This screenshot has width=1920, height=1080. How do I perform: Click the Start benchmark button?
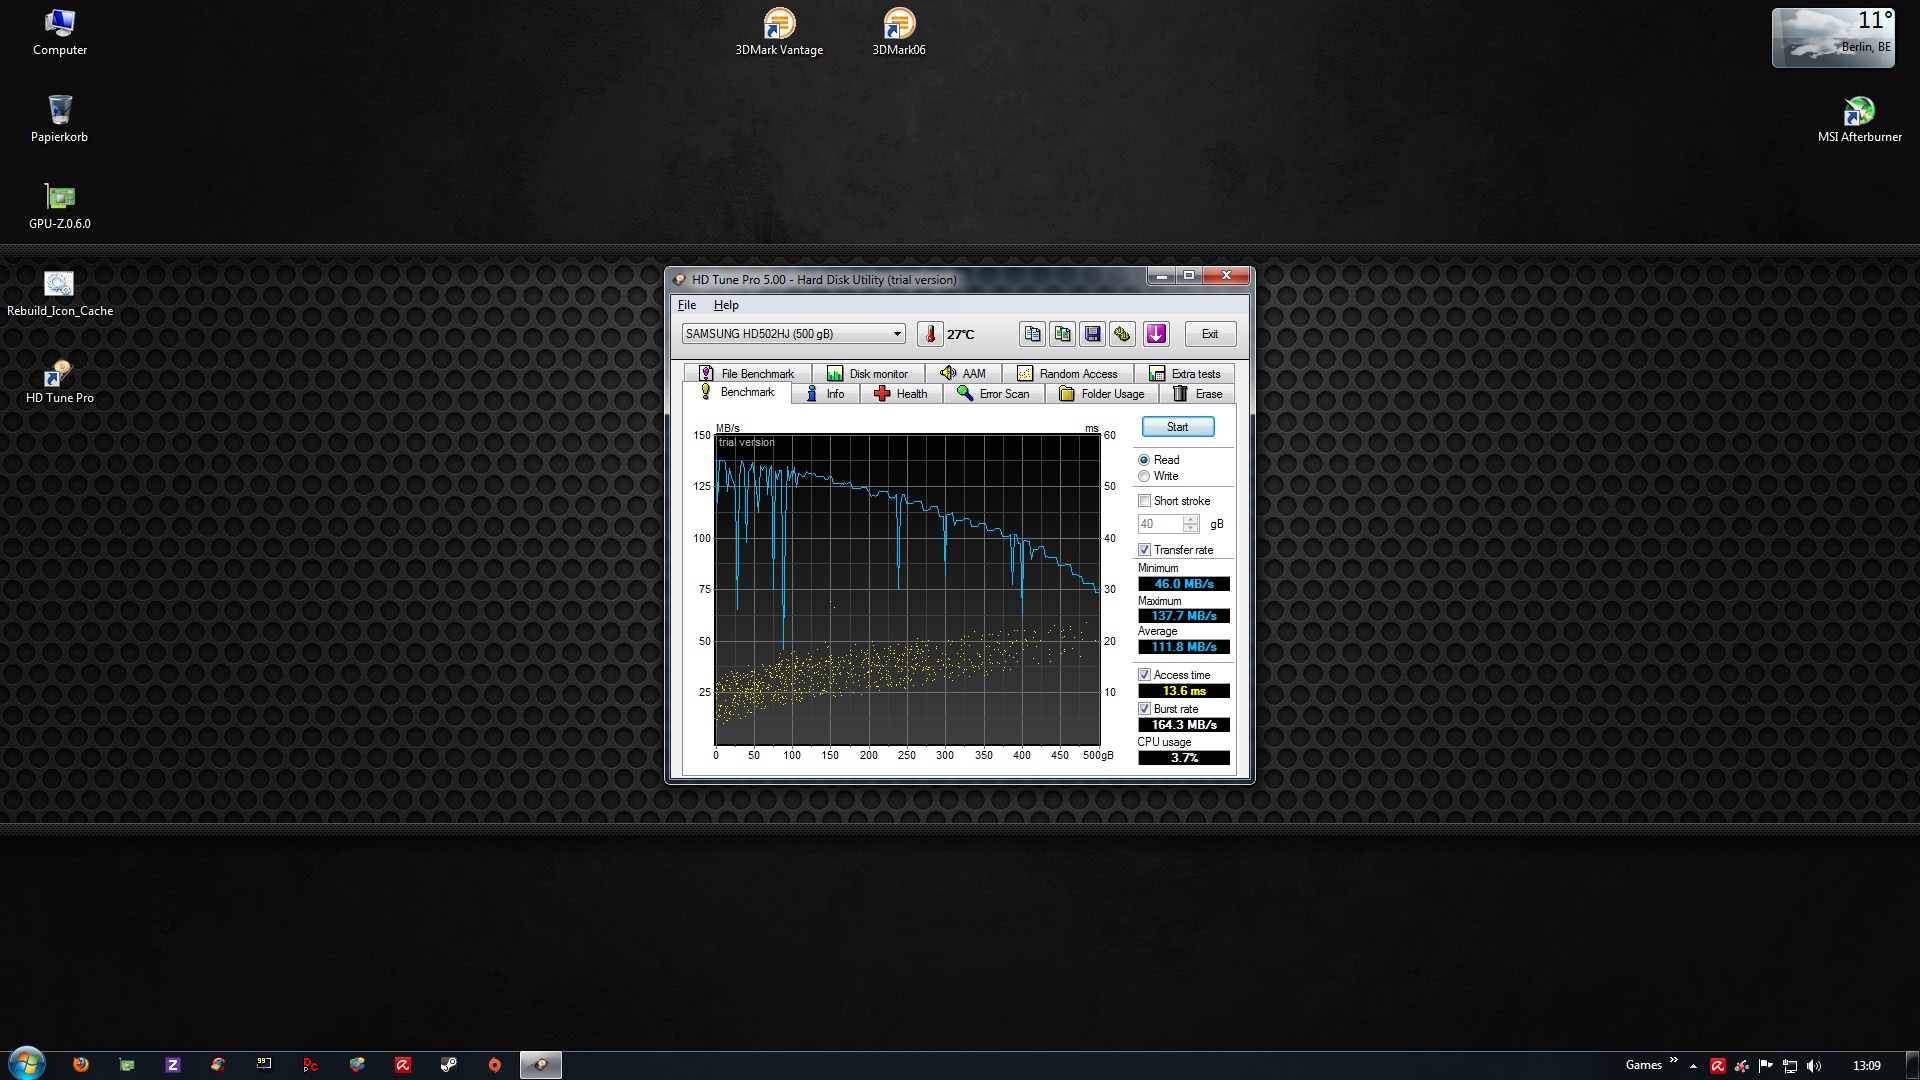(x=1178, y=427)
